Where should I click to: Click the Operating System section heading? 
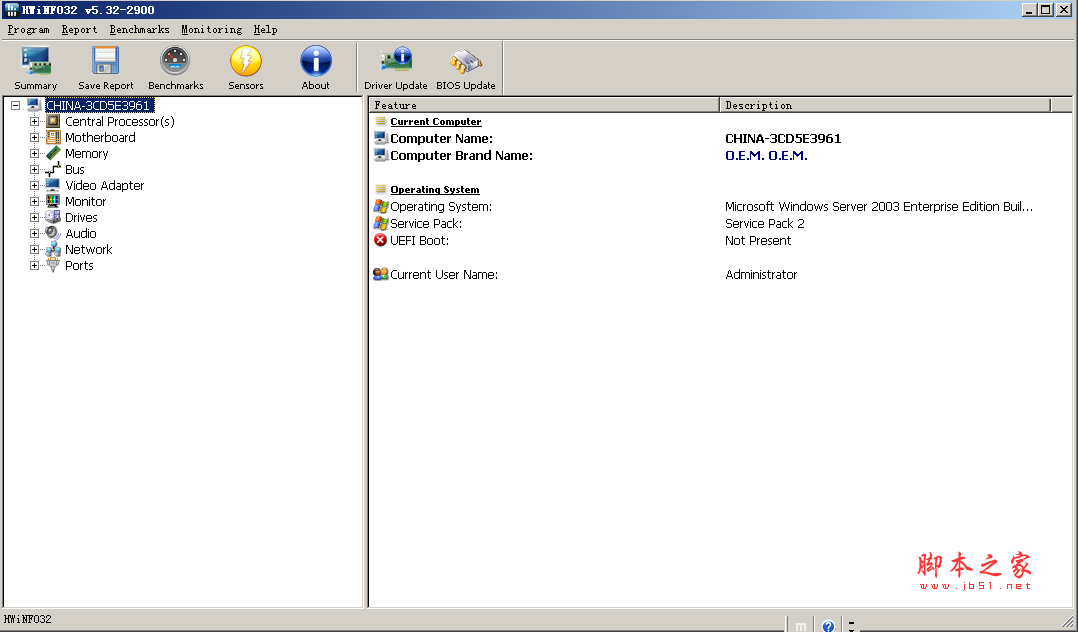pos(434,190)
